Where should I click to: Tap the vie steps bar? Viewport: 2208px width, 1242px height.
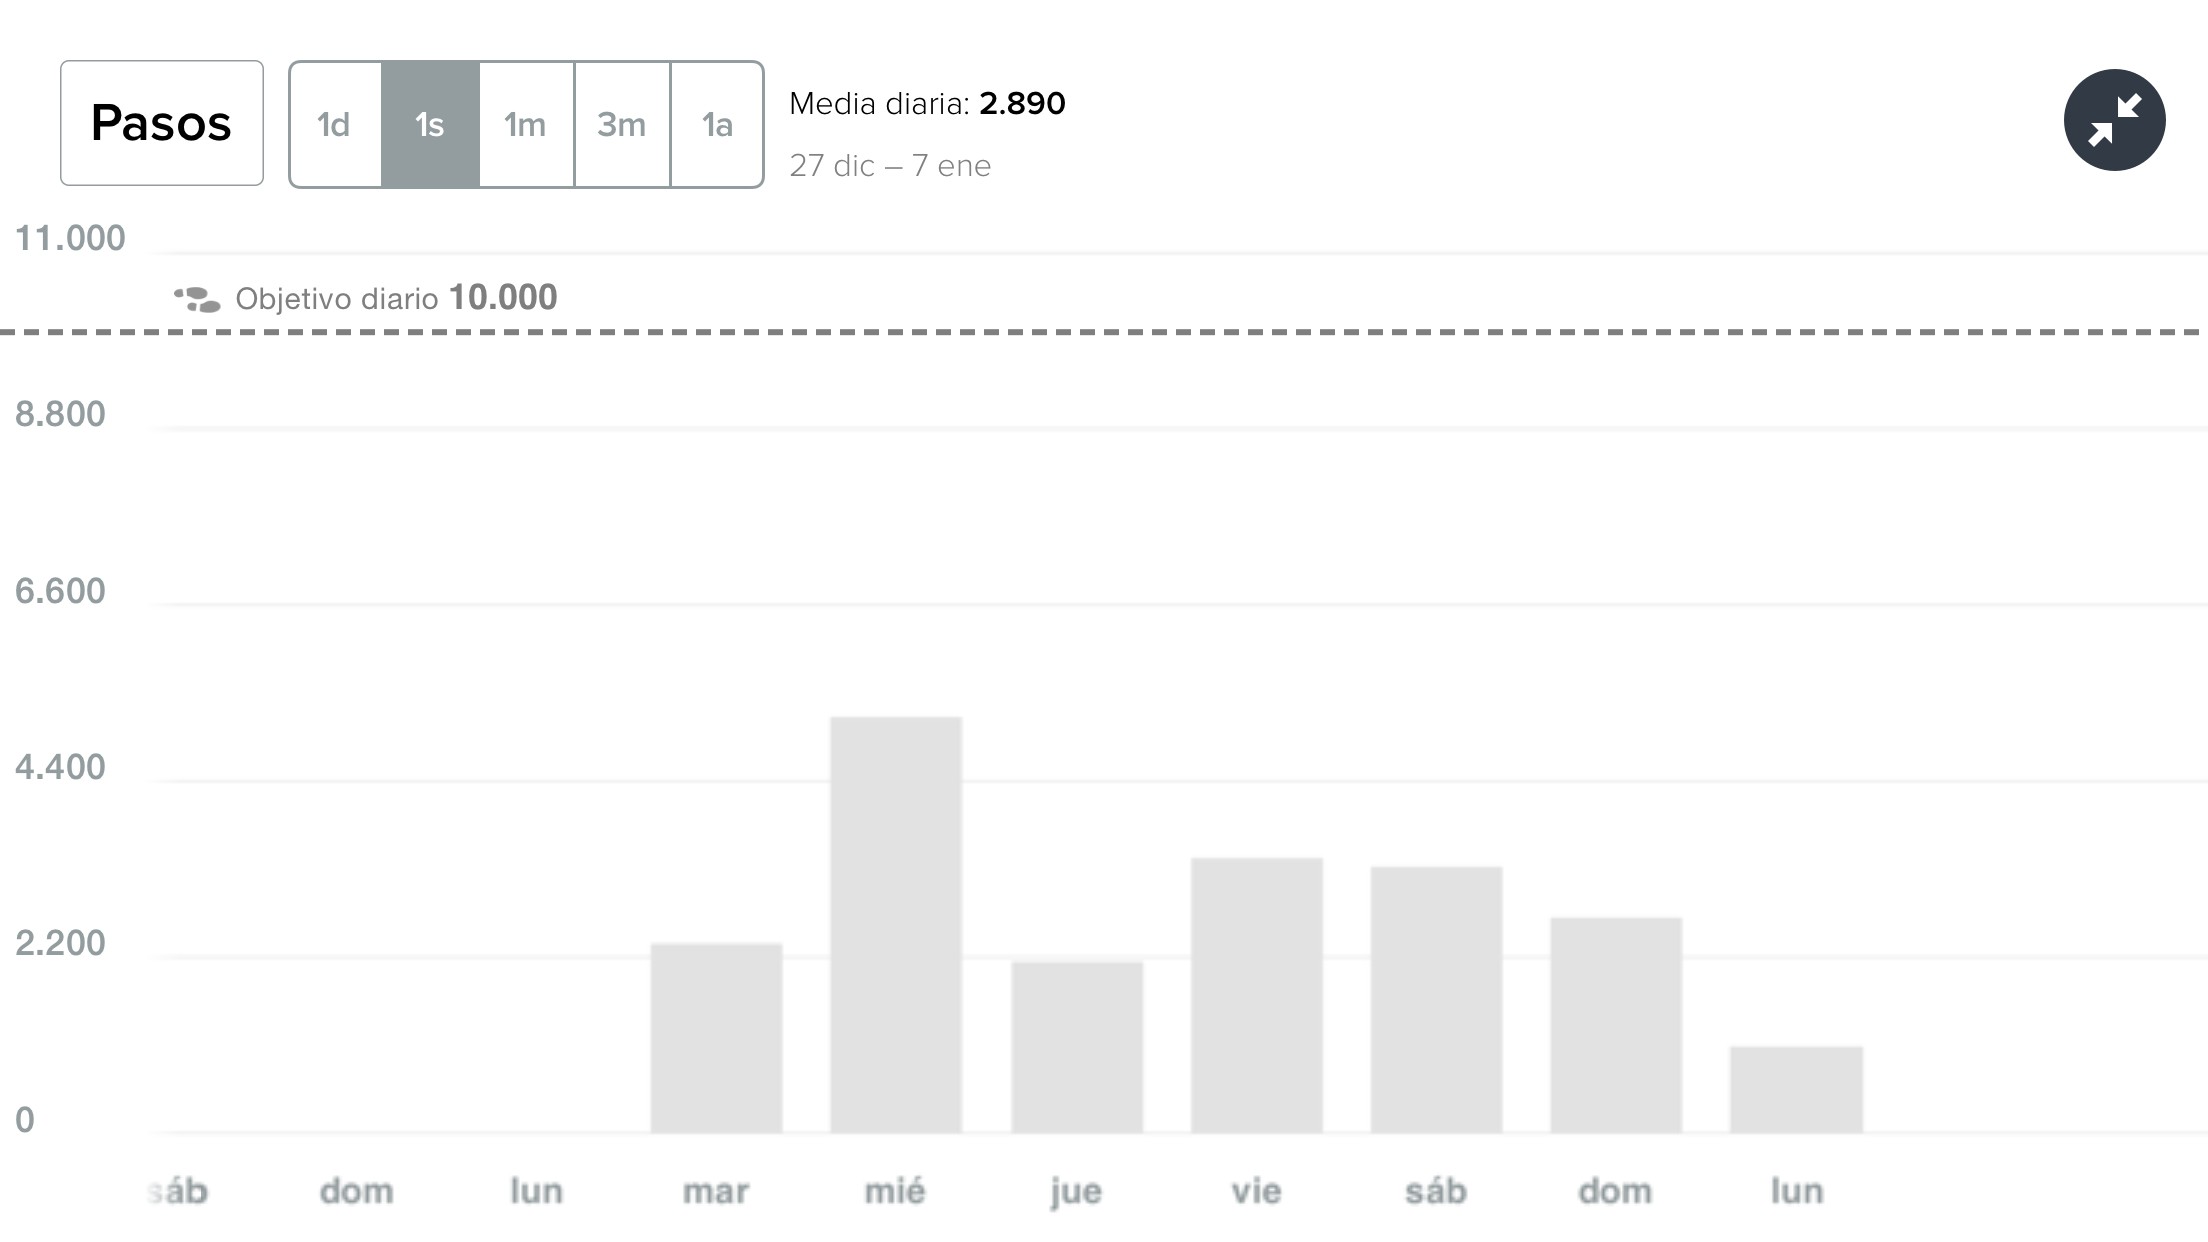(x=1257, y=994)
